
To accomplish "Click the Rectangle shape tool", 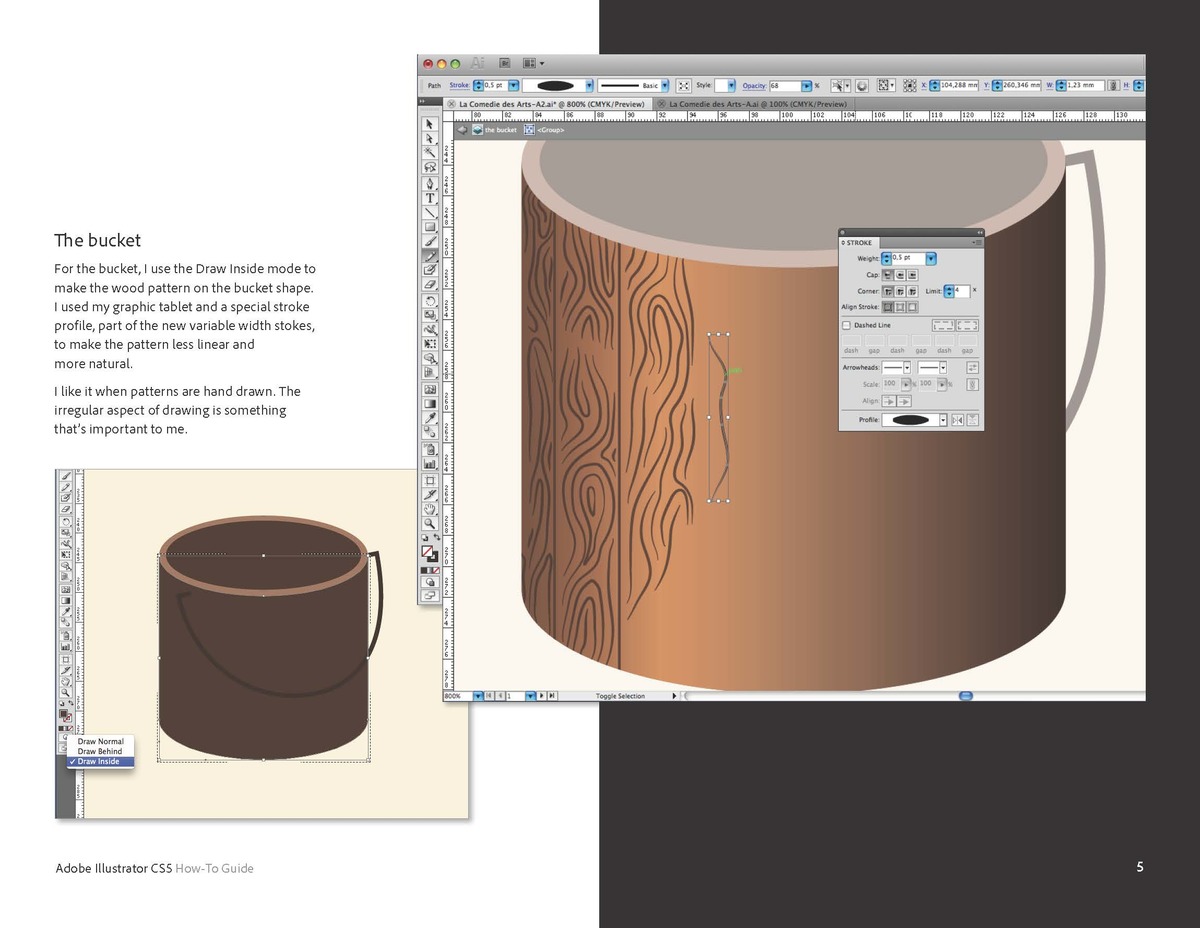I will [430, 227].
